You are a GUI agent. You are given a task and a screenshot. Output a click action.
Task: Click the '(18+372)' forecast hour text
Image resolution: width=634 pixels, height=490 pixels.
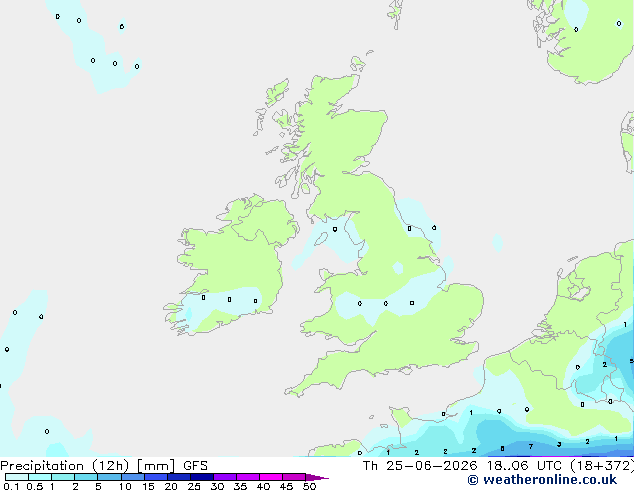(602, 466)
